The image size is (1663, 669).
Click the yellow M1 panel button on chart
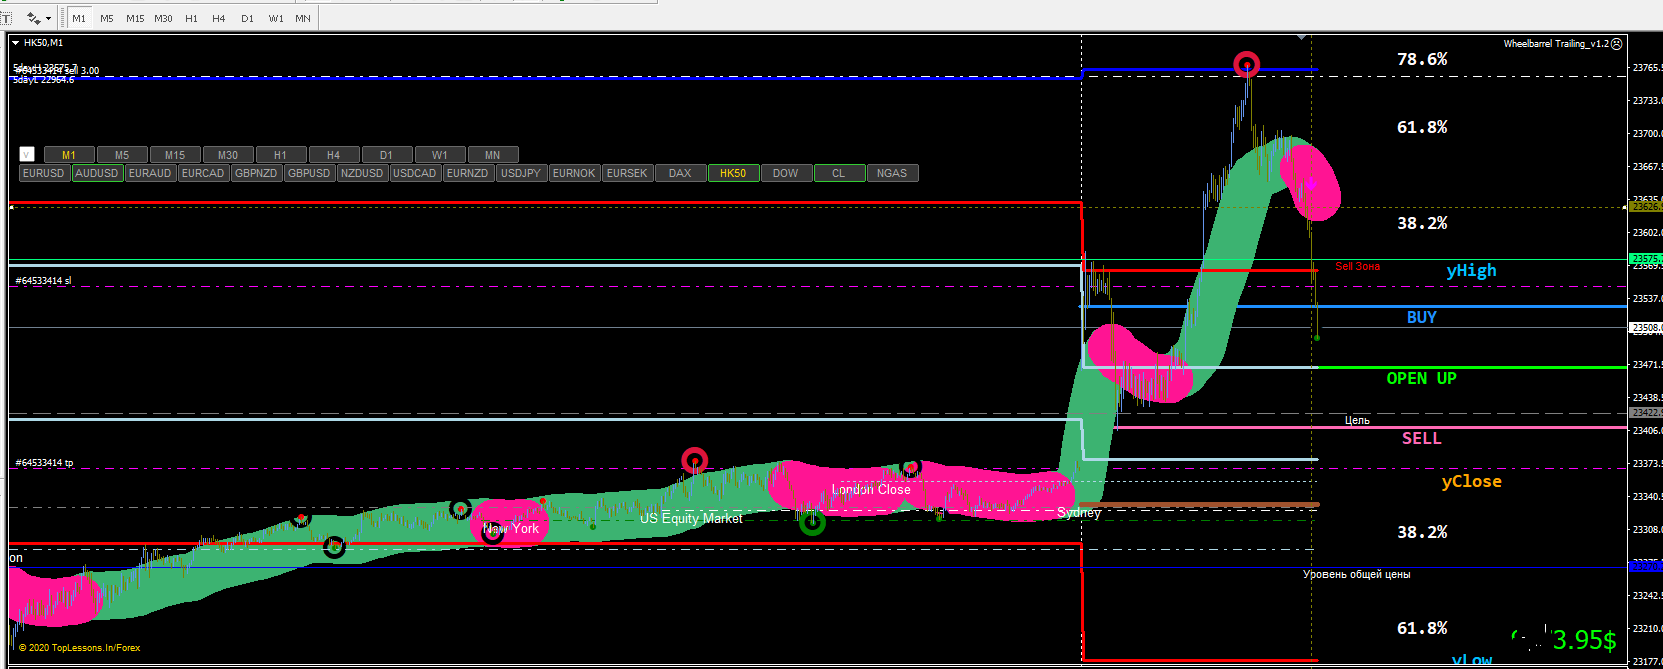[x=69, y=155]
